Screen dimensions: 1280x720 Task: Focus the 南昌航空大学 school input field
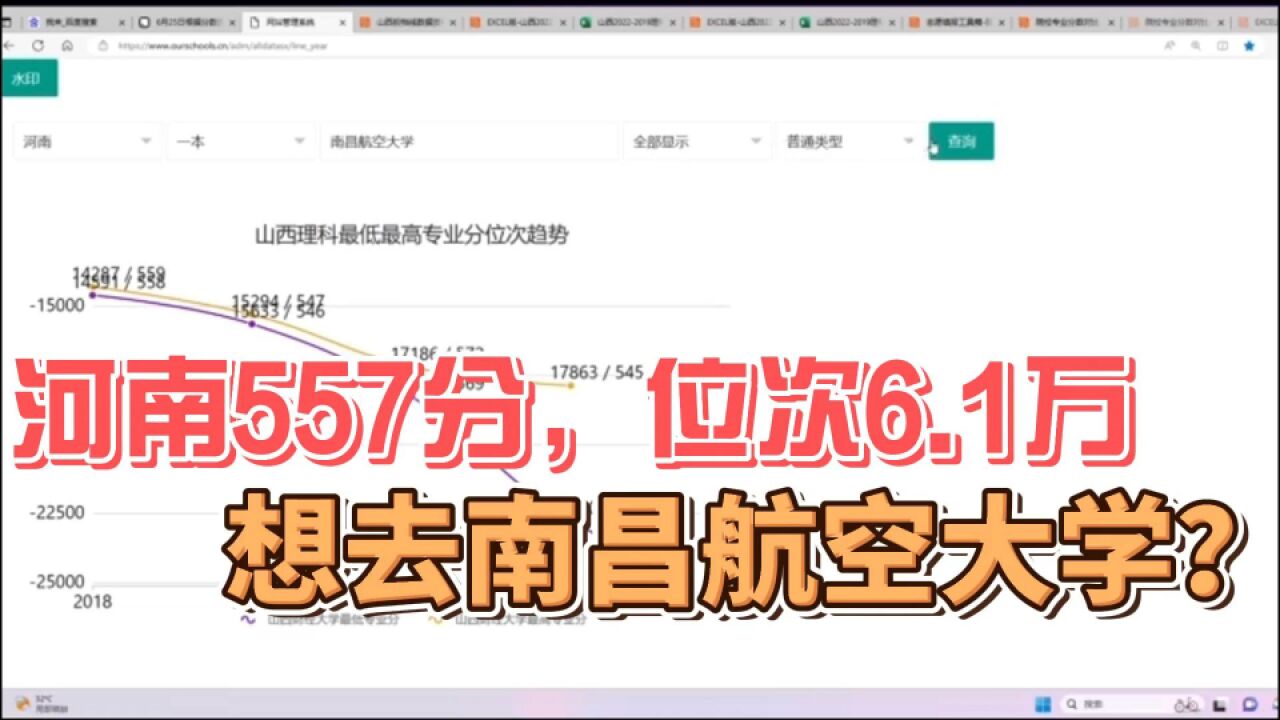click(x=469, y=141)
